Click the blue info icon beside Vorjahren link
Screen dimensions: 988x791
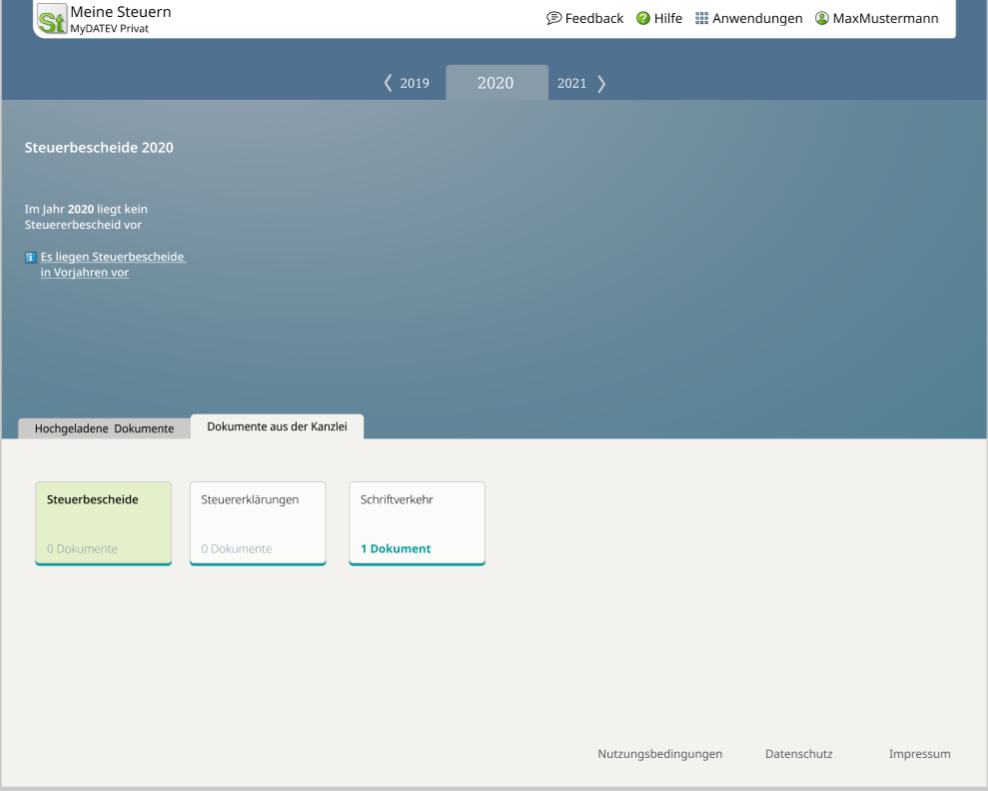30,257
